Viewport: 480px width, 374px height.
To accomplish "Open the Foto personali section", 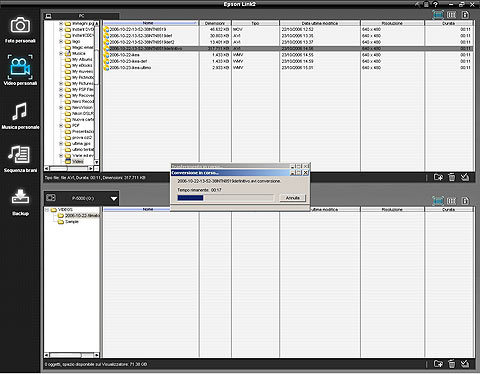I will pos(20,30).
